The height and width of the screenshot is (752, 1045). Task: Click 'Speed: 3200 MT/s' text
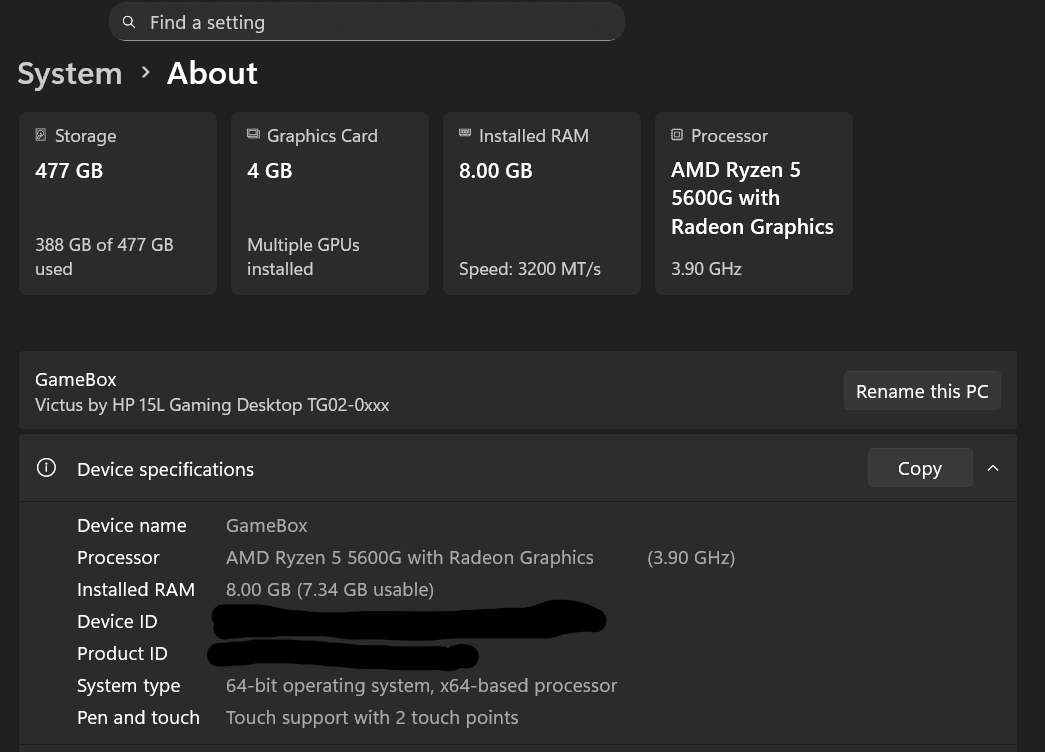tap(530, 269)
